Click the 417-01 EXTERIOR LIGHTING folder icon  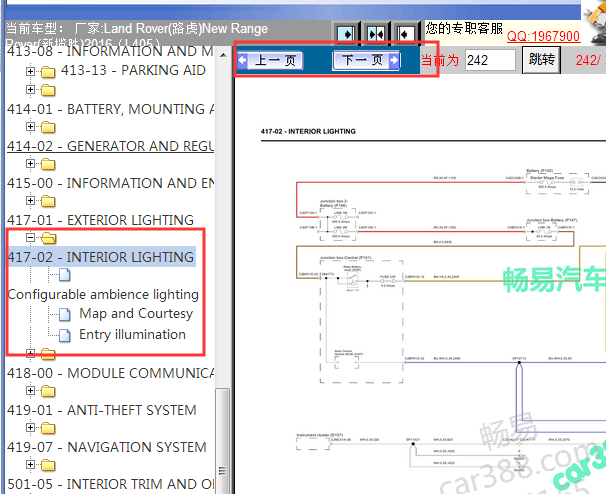point(48,201)
